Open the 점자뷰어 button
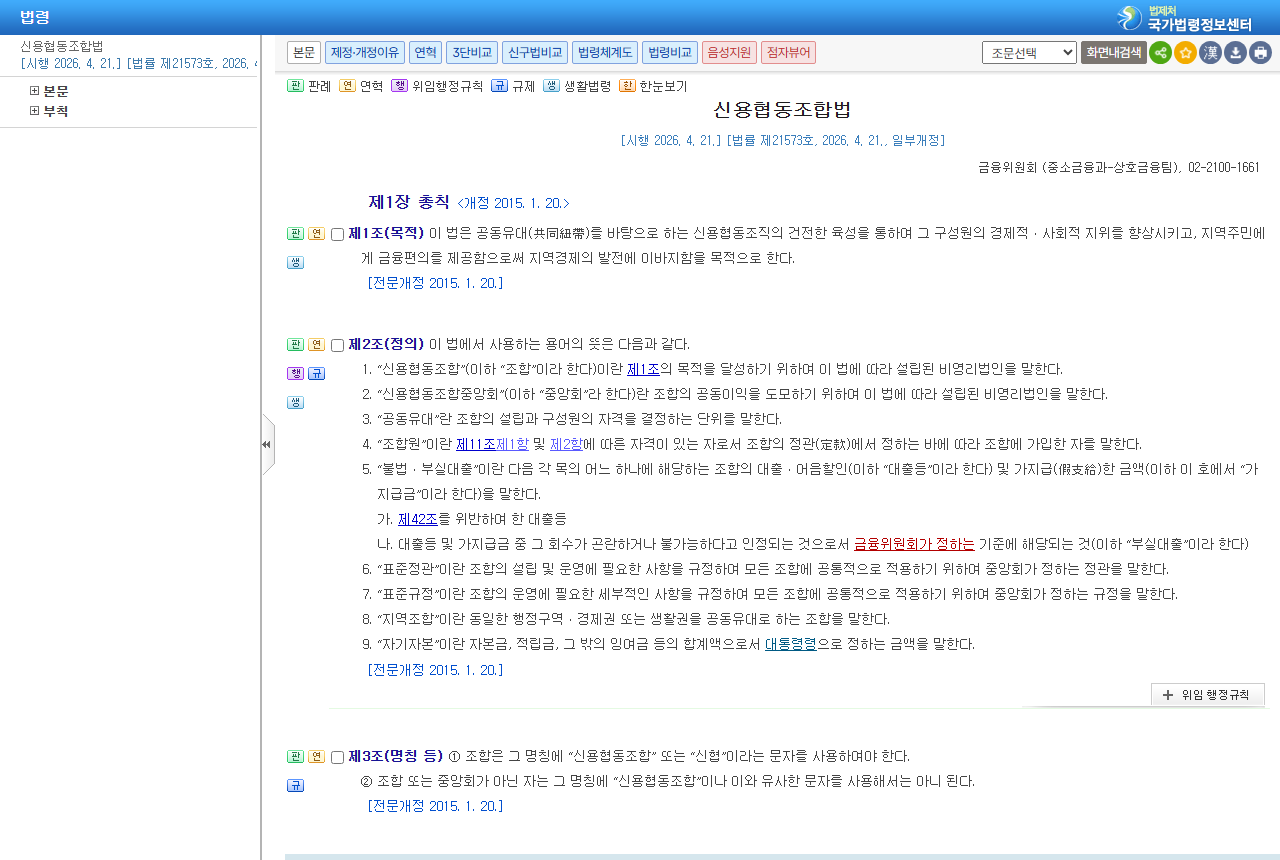The image size is (1280, 860). (788, 53)
